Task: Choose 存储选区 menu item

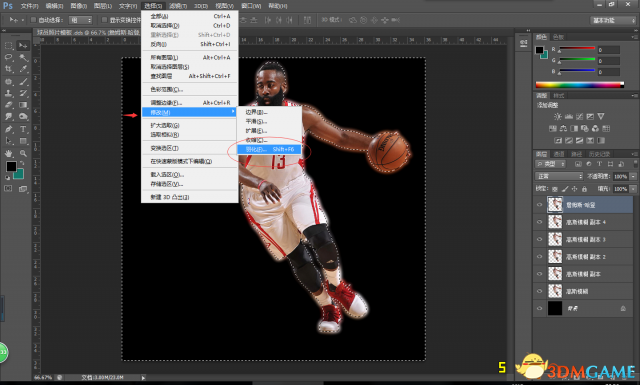Action: 190,184
